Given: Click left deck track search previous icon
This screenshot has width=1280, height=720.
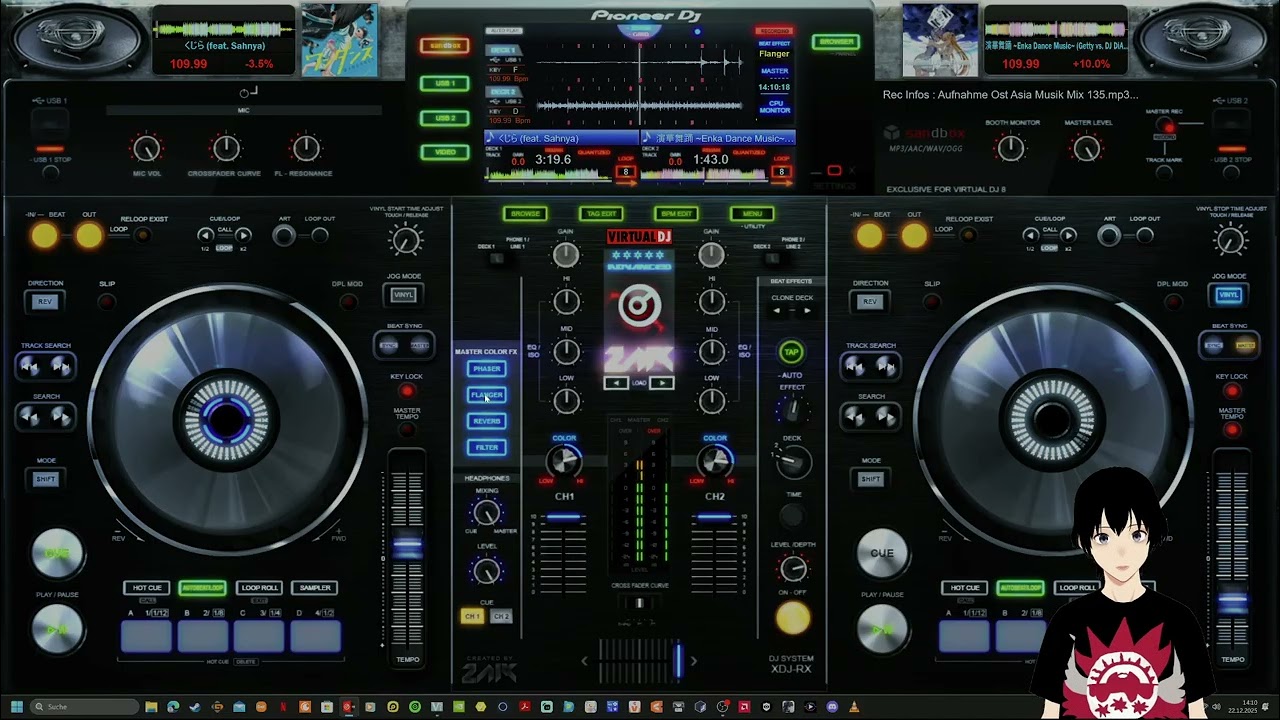Looking at the screenshot, I should point(30,367).
